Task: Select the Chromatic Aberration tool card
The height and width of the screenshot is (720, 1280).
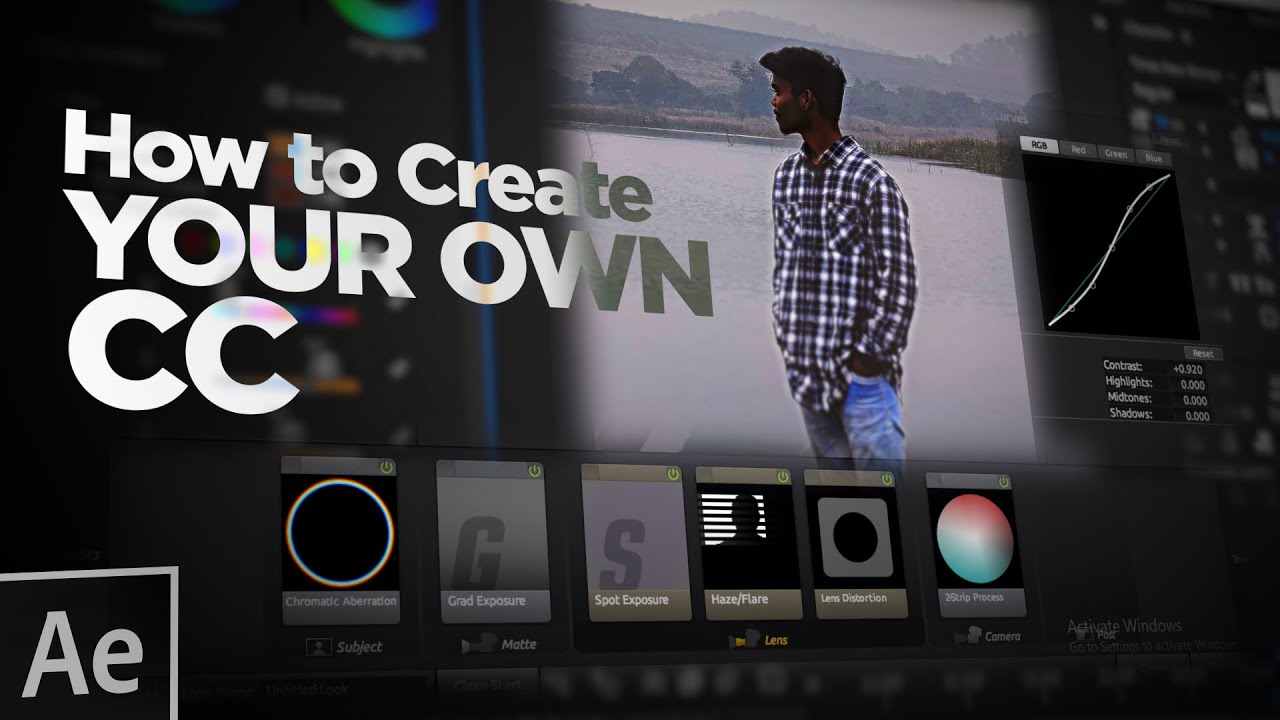Action: click(x=340, y=541)
